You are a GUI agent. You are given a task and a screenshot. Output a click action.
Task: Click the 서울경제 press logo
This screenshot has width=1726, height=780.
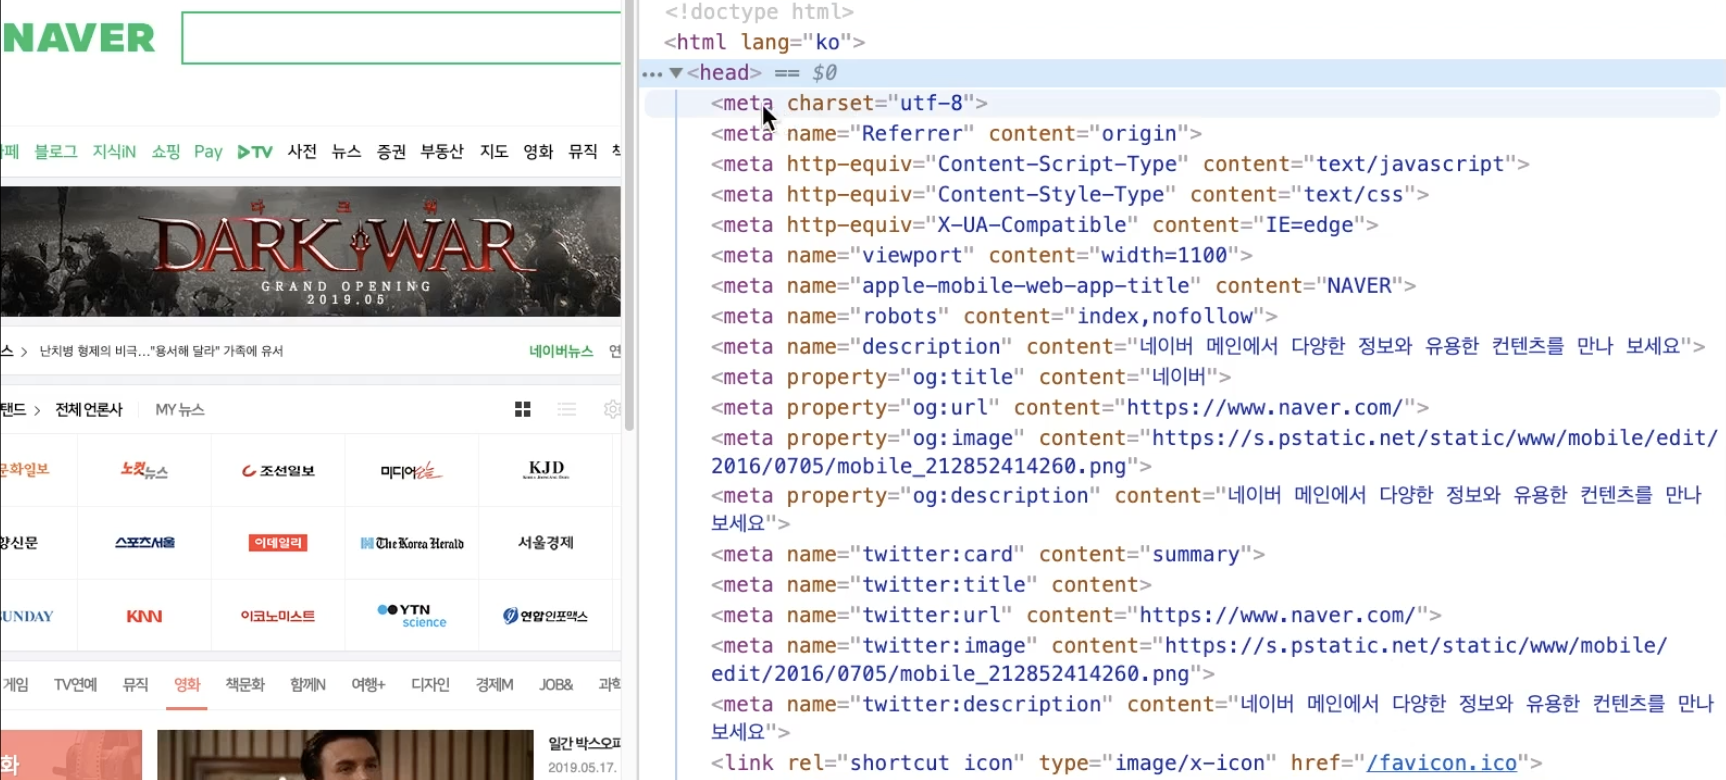point(546,542)
